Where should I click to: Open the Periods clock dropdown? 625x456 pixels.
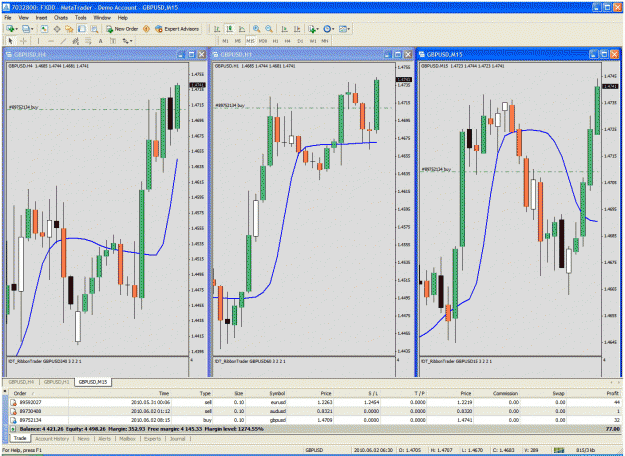tap(328, 29)
